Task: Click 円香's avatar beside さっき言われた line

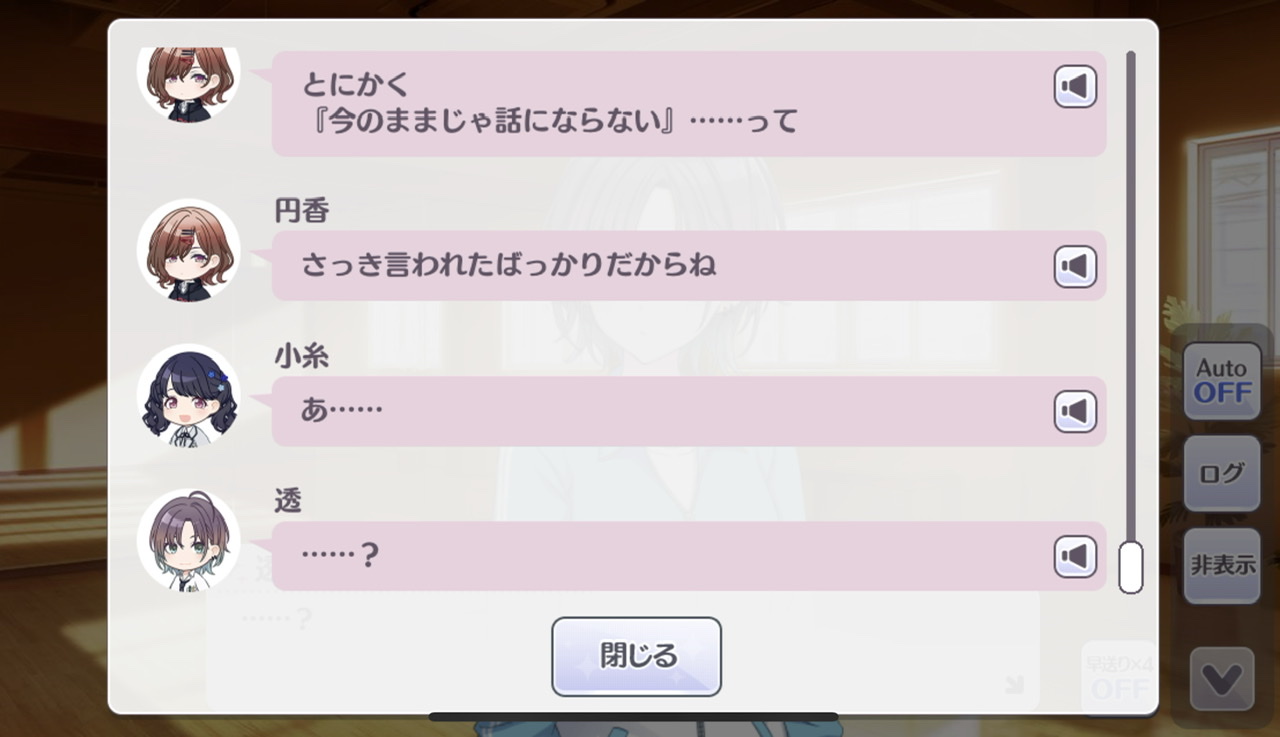Action: pyautogui.click(x=189, y=250)
